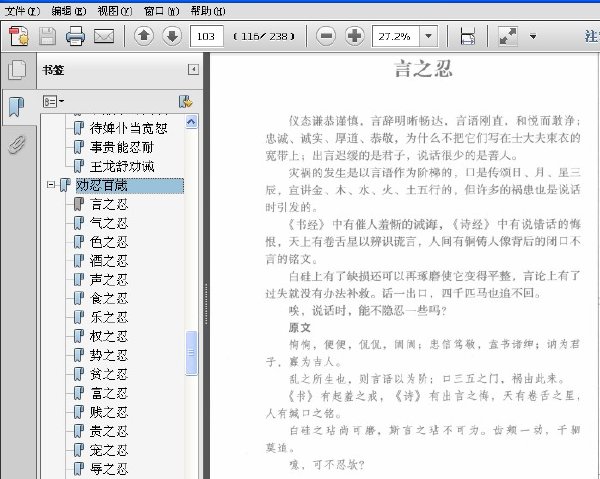Zoom in with the plus button
Viewport: 600px width, 479px height.
(x=355, y=36)
